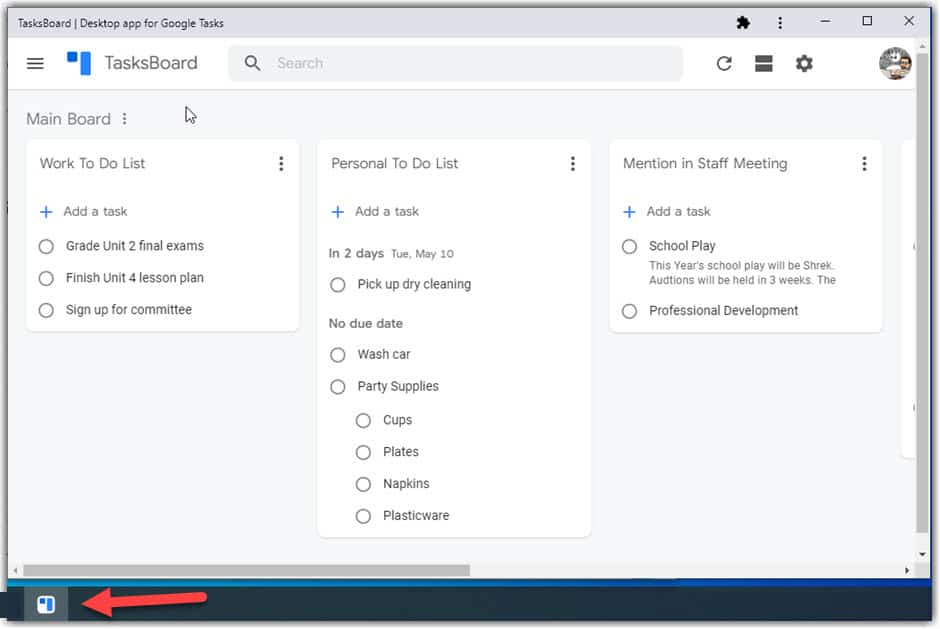Open the Grade Unit 2 final exams task
This screenshot has height=629, width=940.
(x=135, y=246)
